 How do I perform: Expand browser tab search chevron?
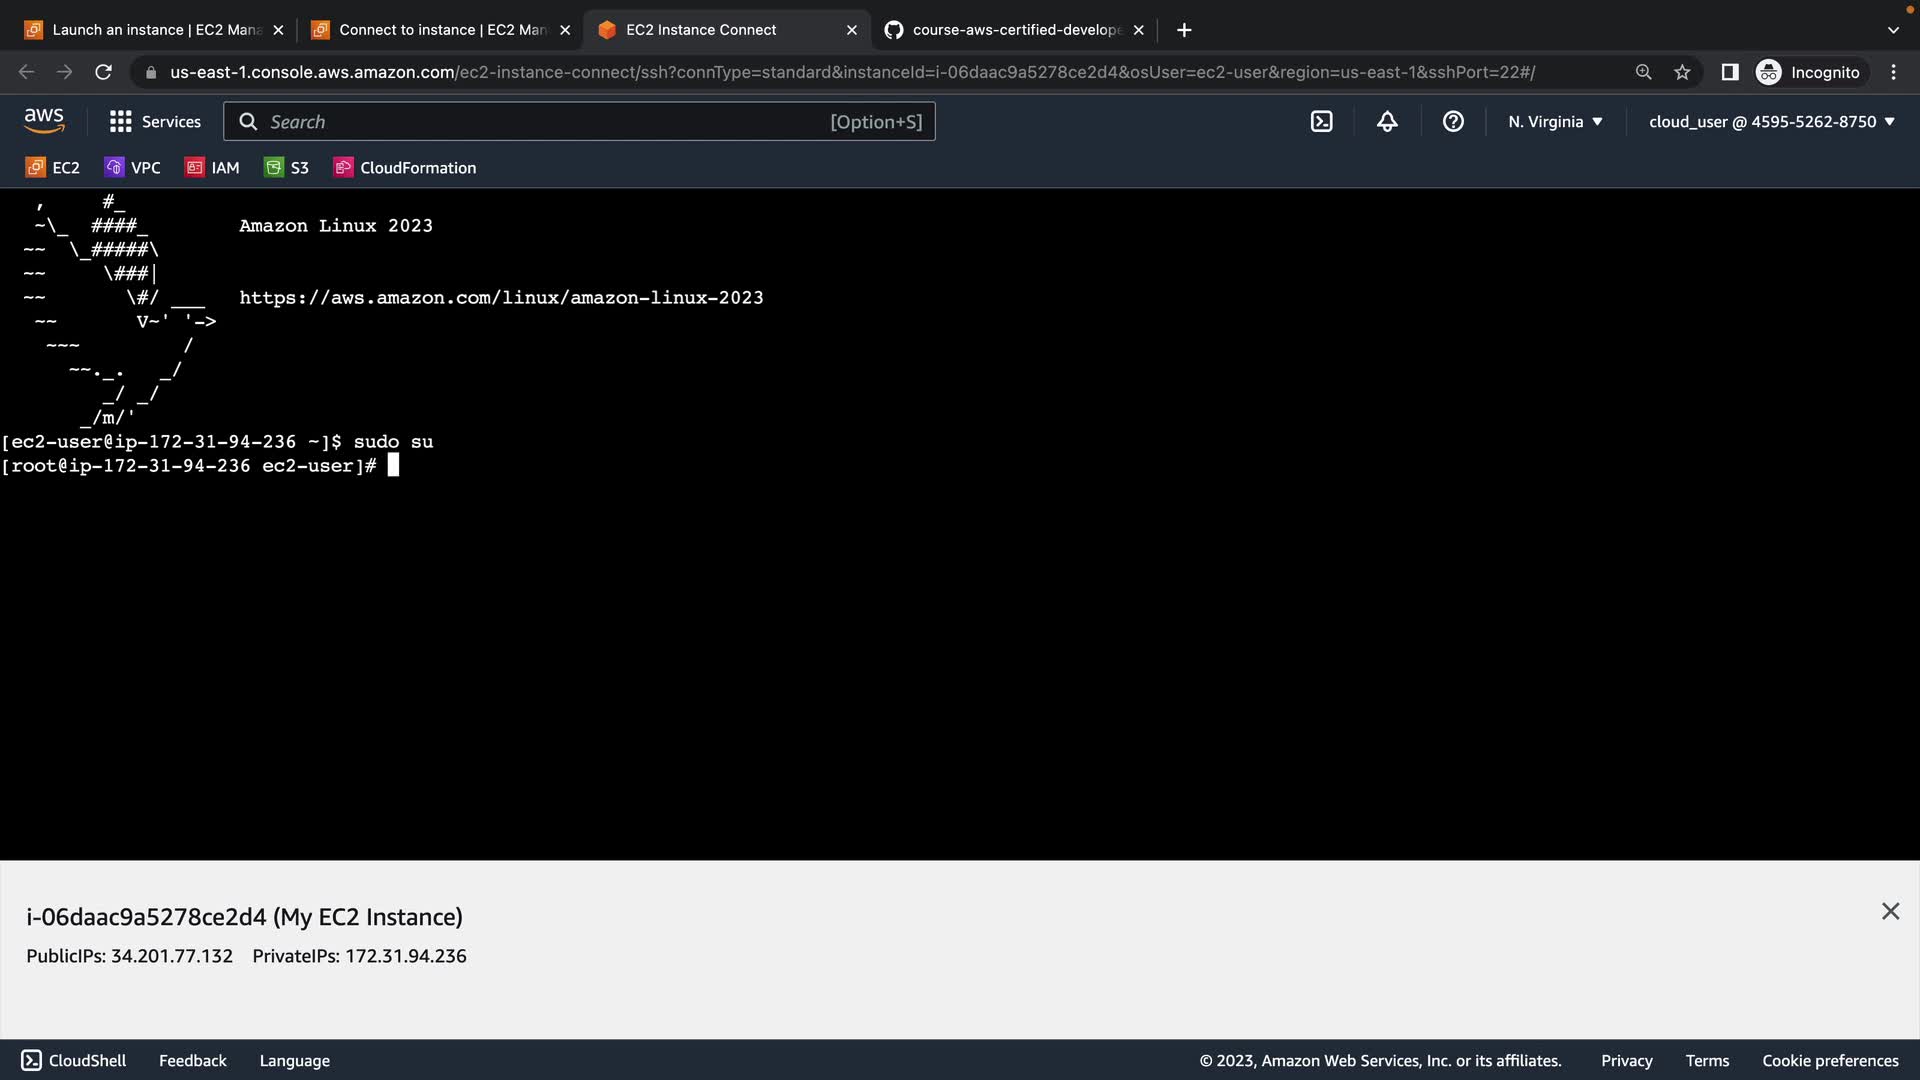(1892, 30)
